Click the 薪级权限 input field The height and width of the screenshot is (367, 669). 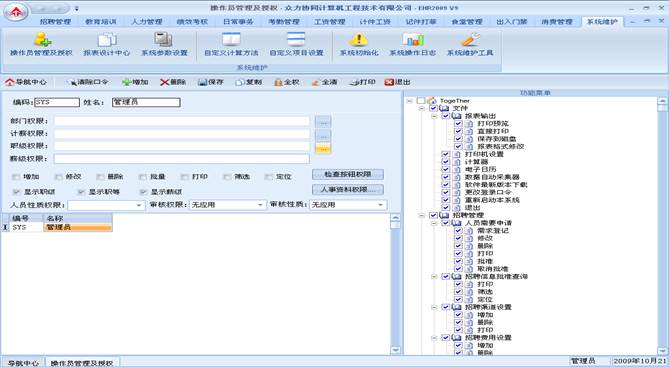tap(181, 159)
